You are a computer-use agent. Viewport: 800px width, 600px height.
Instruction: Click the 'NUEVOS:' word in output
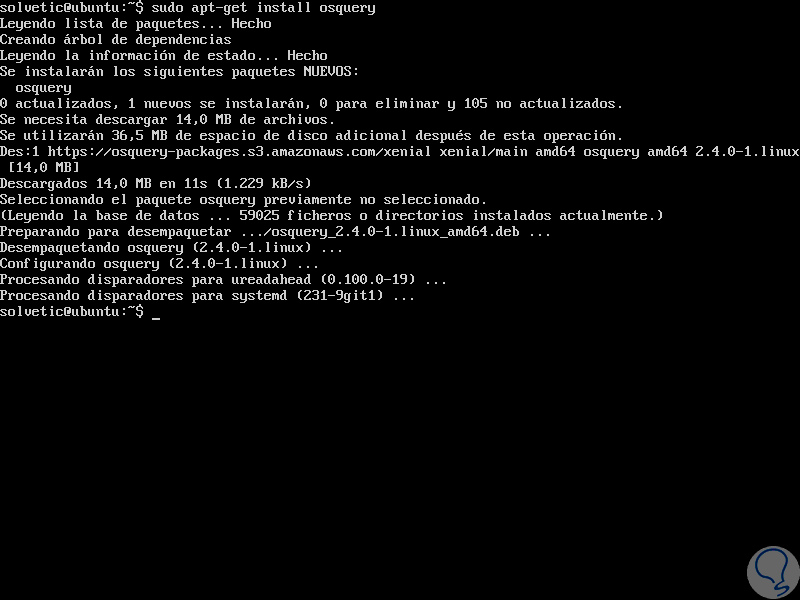point(331,71)
